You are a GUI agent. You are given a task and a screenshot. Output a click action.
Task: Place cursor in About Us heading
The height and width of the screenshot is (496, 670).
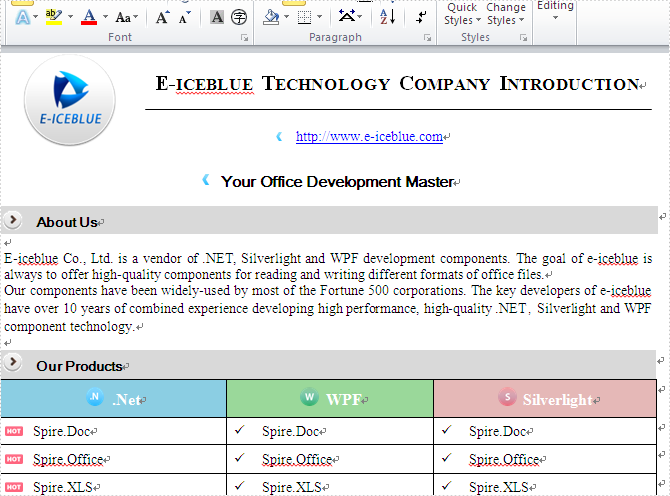[x=67, y=222]
